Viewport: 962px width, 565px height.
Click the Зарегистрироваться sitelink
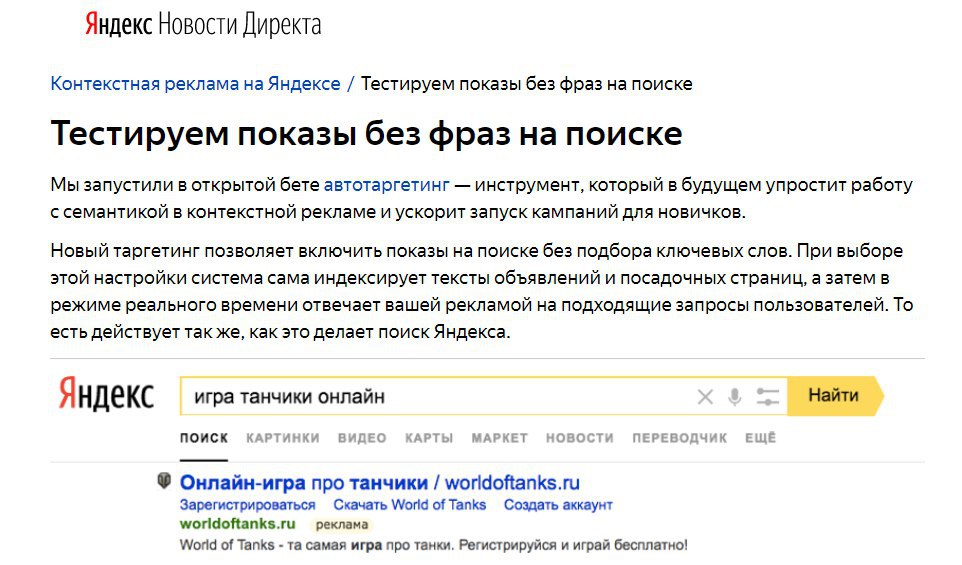(247, 505)
